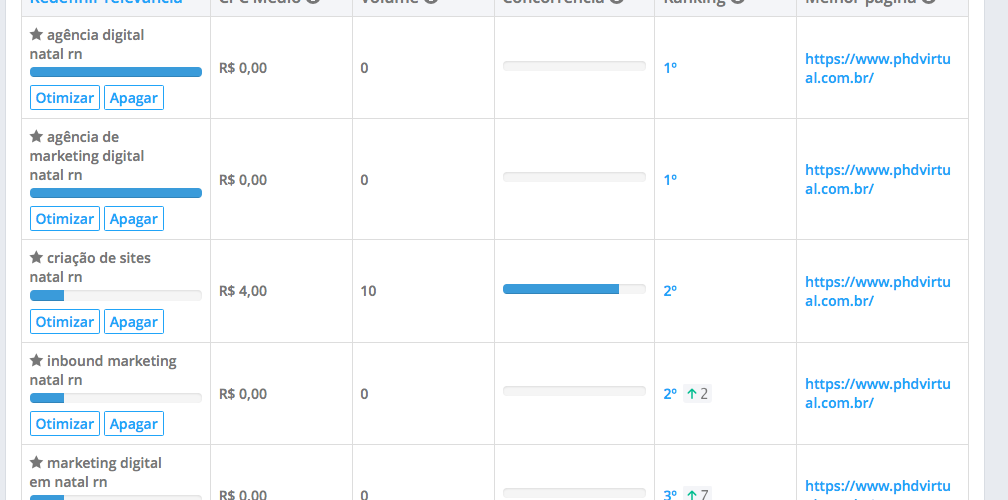1008x500 pixels.
Task: Otimizar the agência digital natal rn keyword
Action: tap(65, 98)
